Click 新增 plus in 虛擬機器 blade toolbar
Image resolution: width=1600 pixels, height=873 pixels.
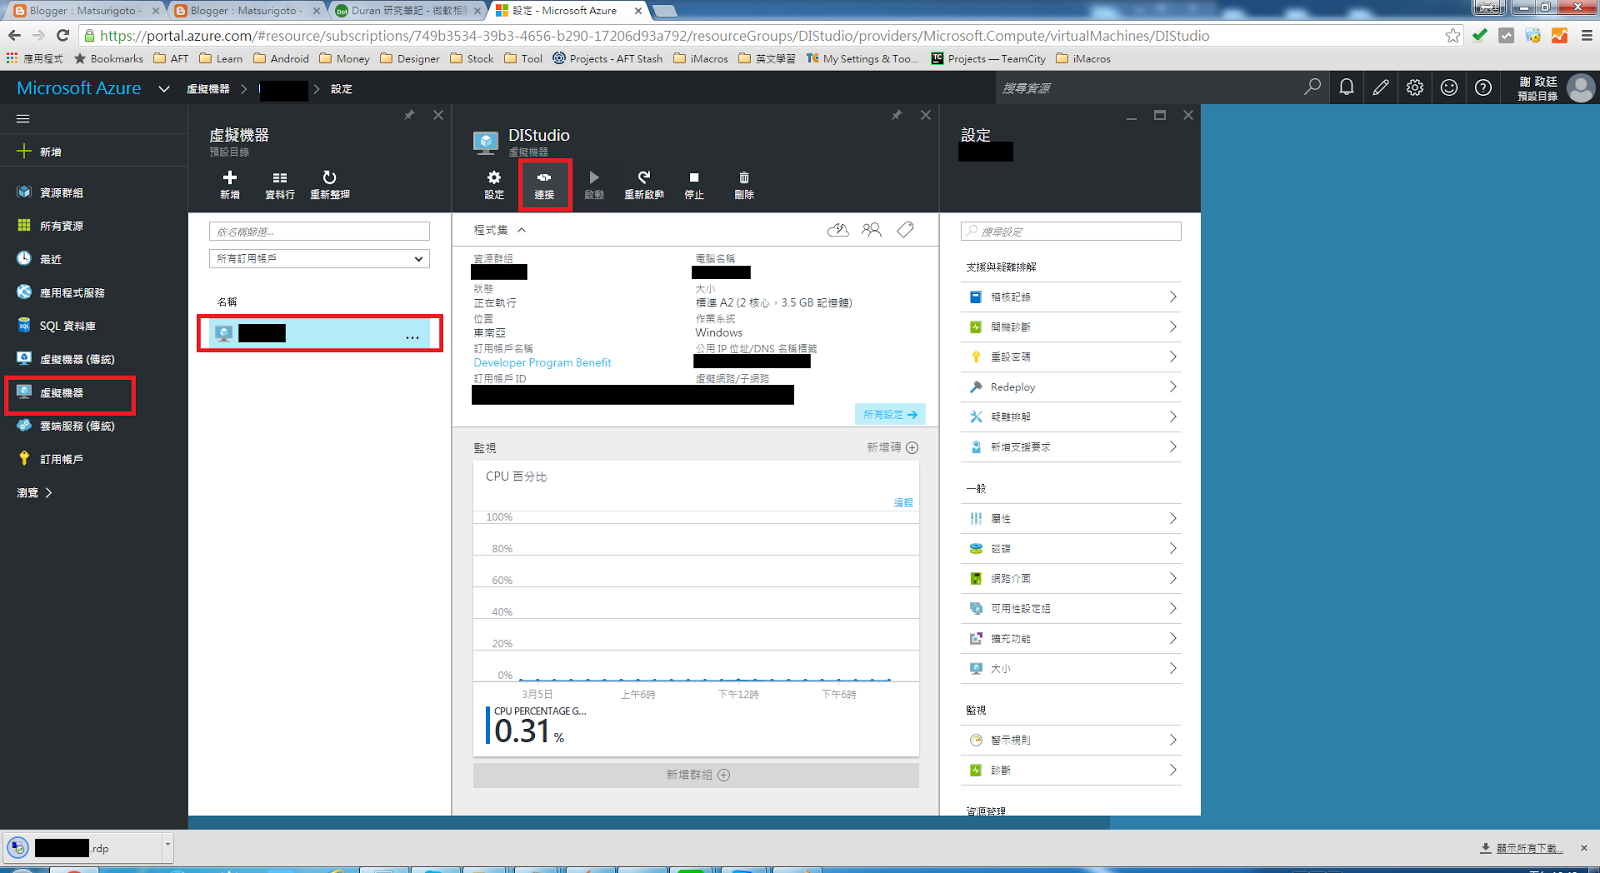pyautogui.click(x=230, y=184)
